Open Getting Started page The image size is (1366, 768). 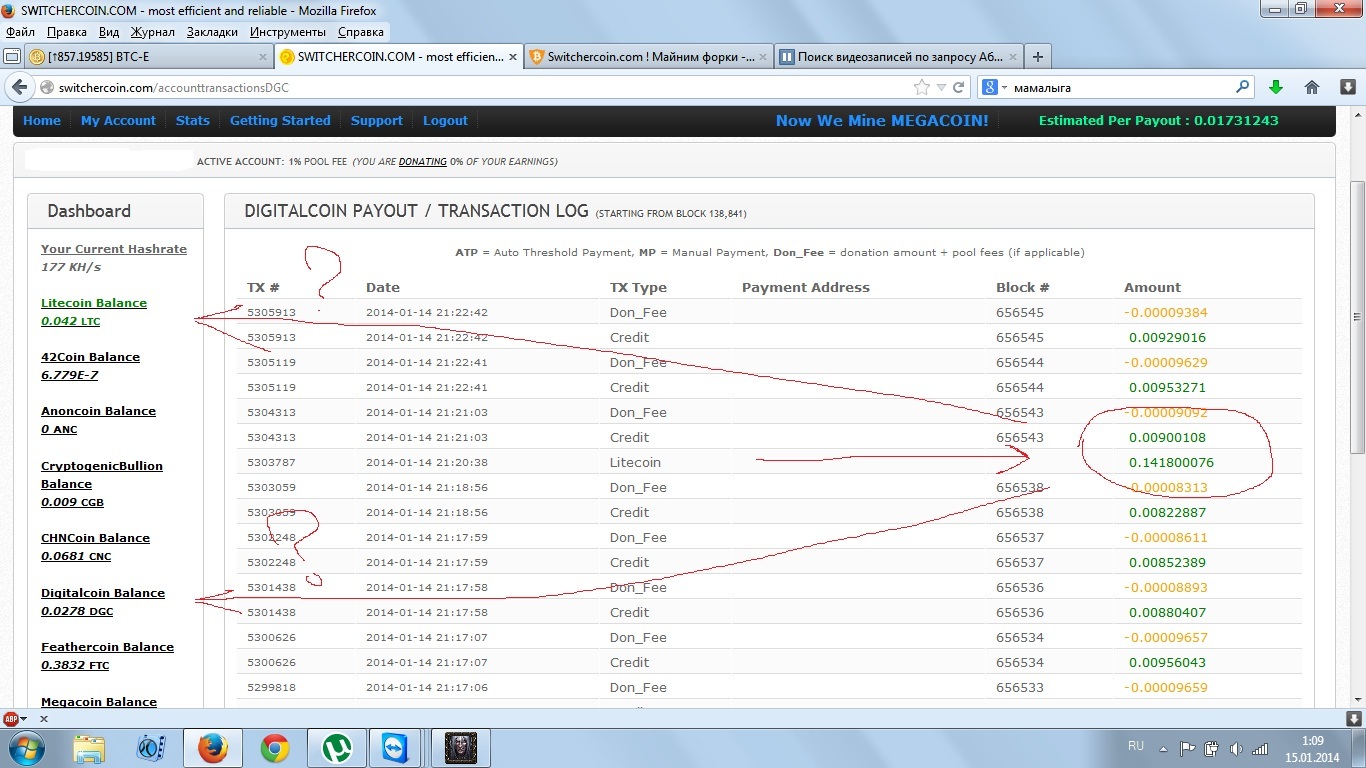[x=280, y=120]
